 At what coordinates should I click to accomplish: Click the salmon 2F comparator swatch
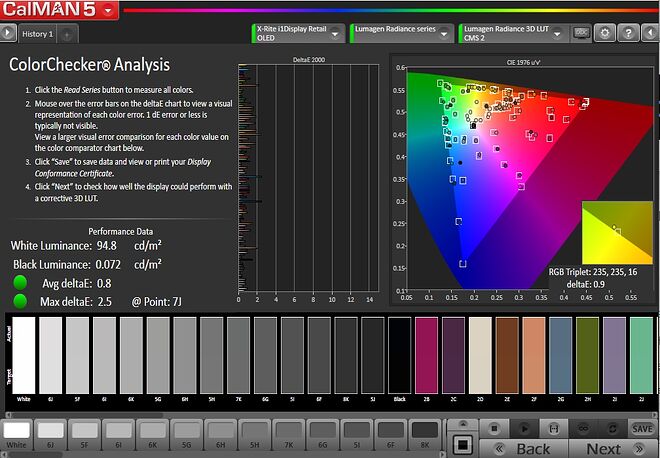tap(534, 355)
